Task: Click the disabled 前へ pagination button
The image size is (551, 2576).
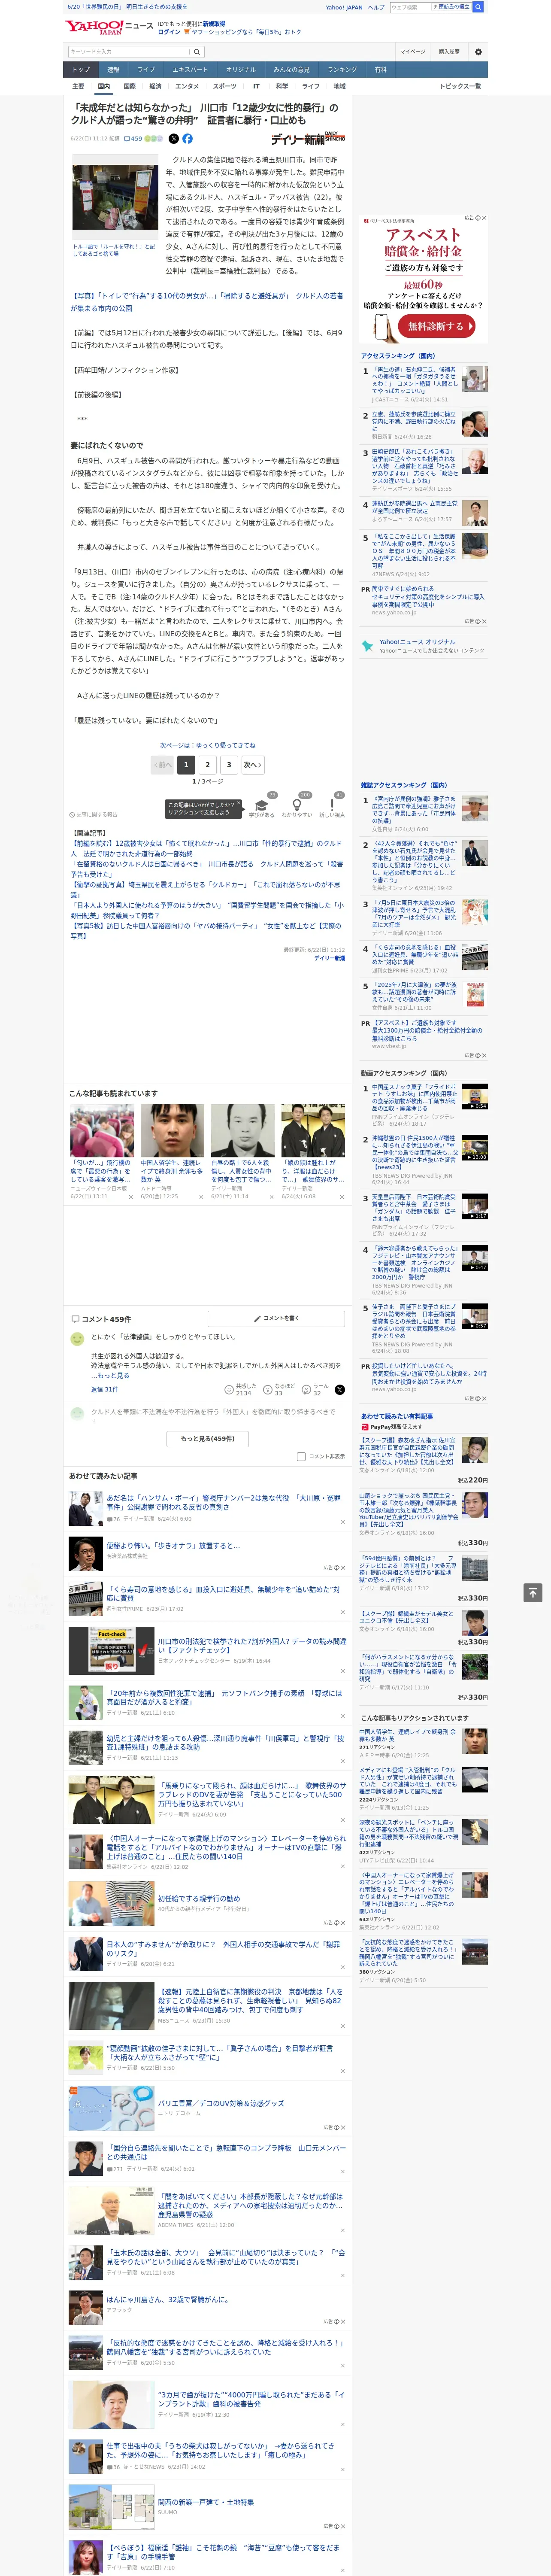Action: [x=163, y=765]
